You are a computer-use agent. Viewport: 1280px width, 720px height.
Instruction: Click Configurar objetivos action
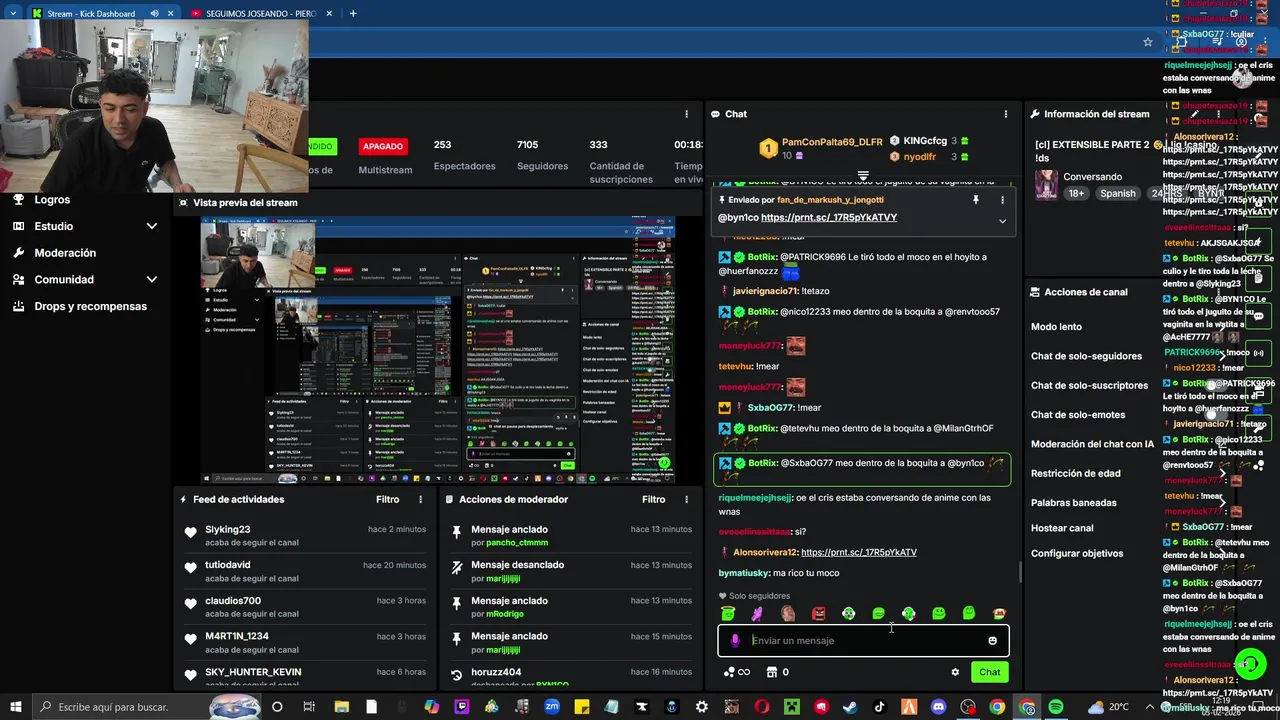[x=1077, y=553]
